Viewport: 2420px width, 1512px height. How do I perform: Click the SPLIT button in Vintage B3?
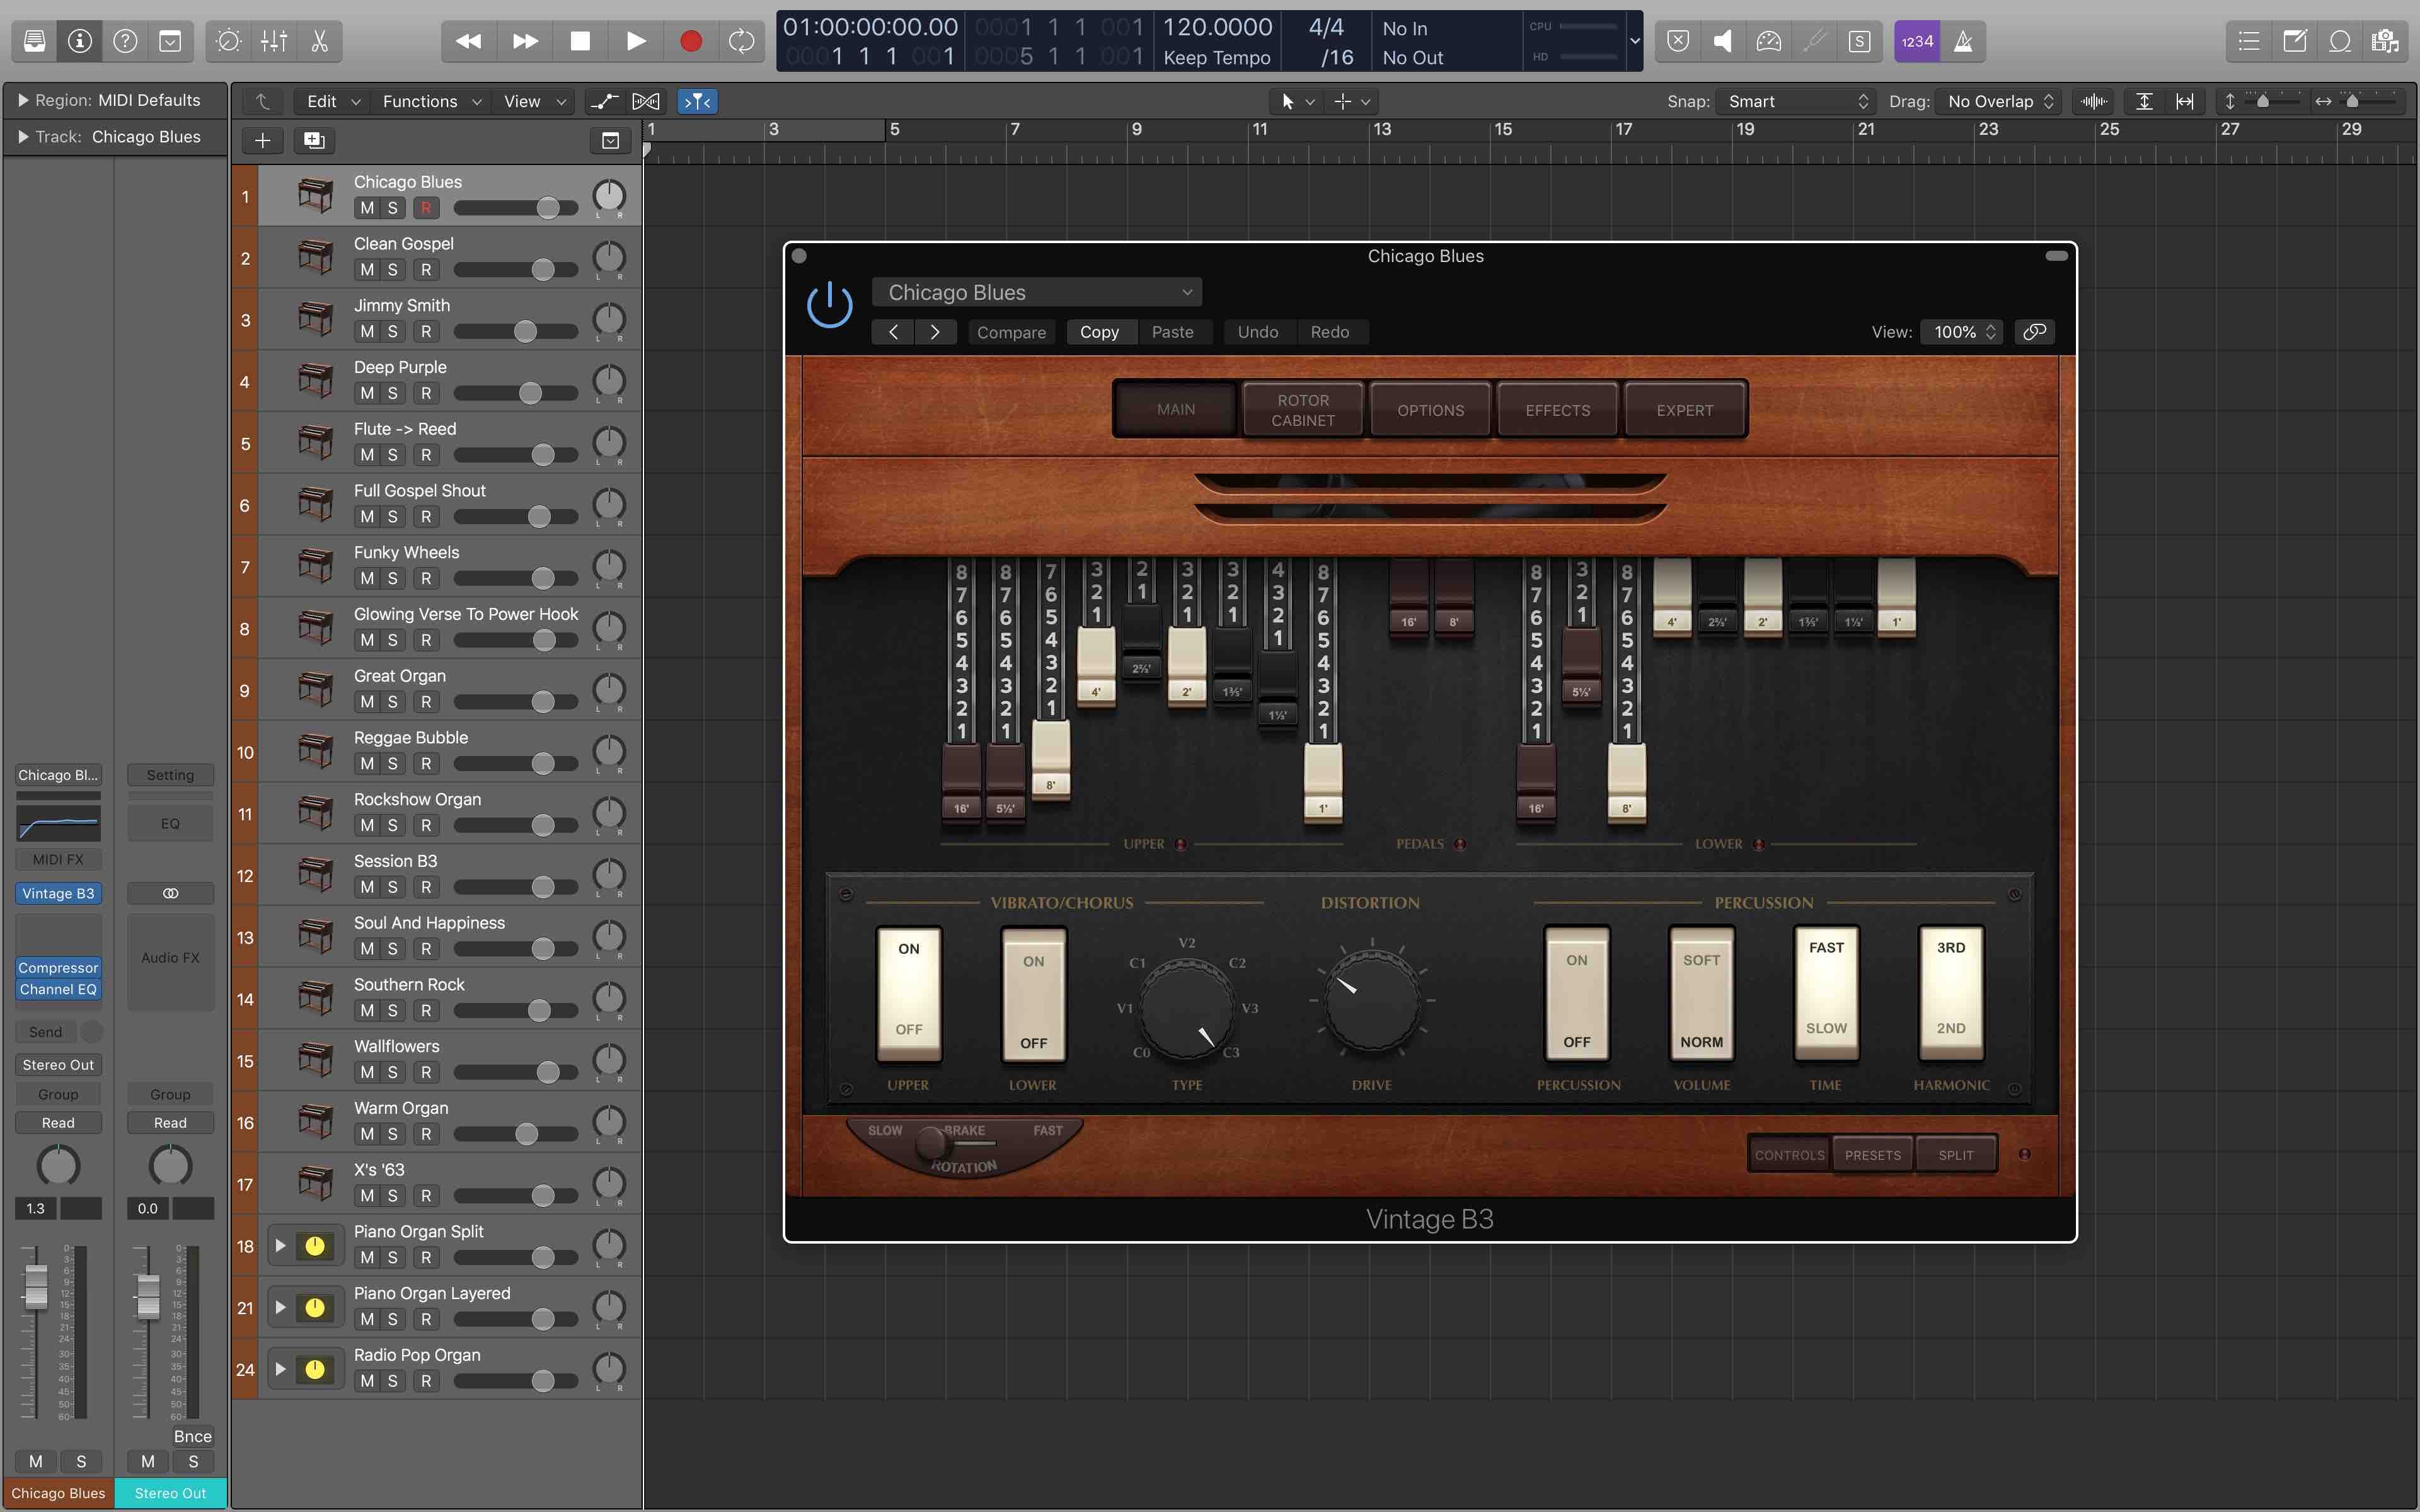(x=1955, y=1153)
